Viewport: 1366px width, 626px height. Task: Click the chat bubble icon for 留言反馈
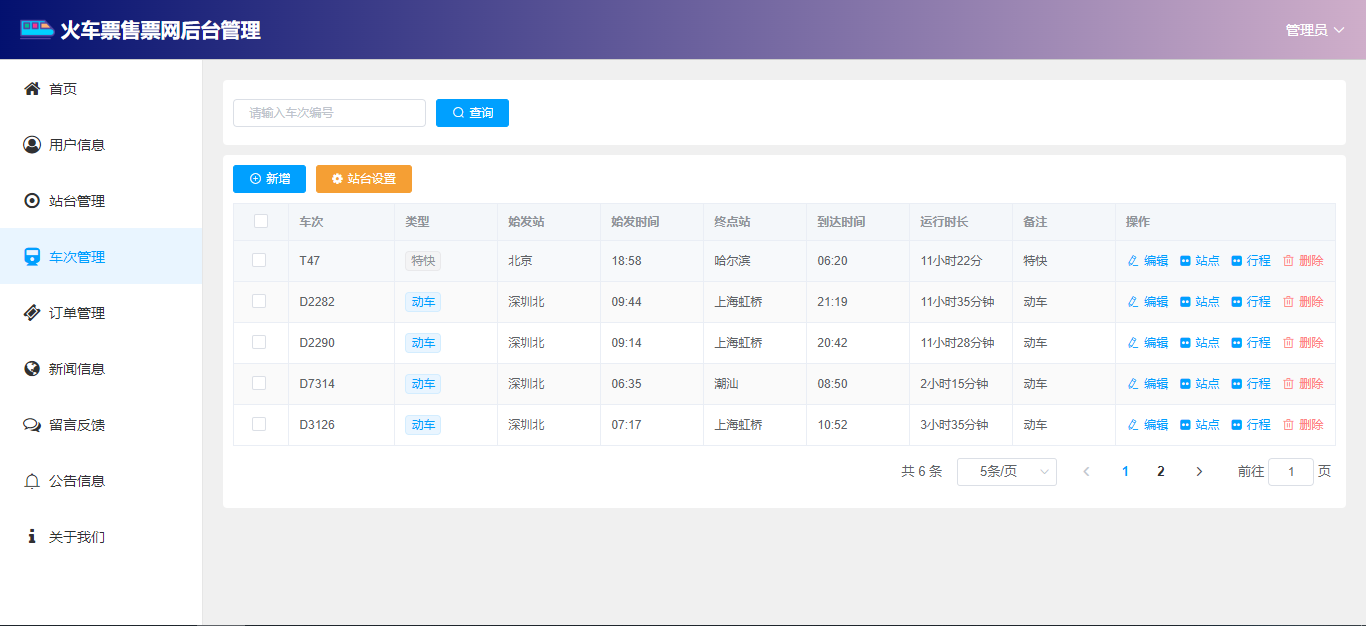tap(32, 425)
